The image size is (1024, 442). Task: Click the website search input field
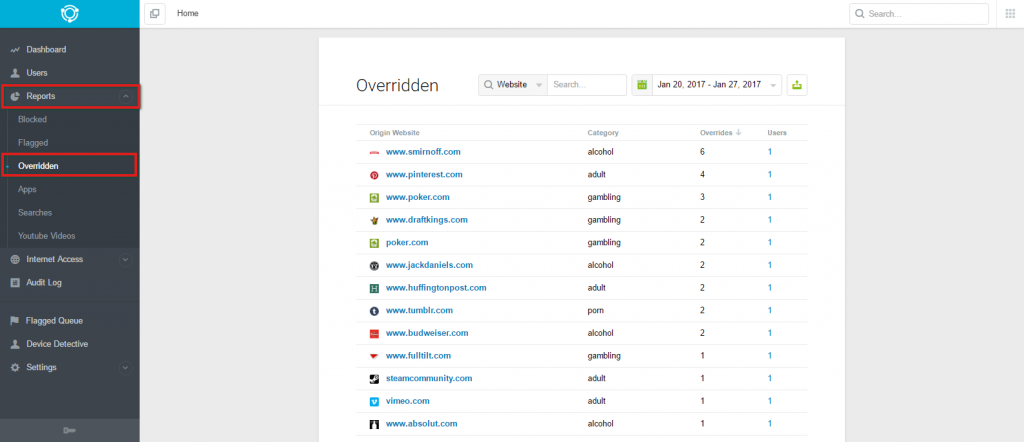tap(587, 85)
